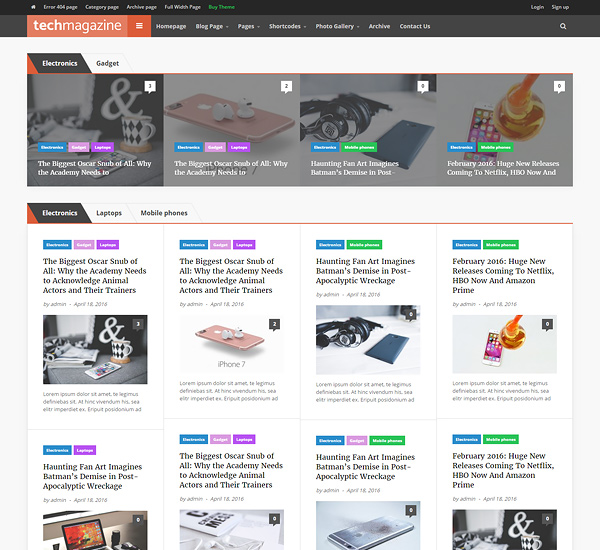
Task: Expand the Shortcodes dropdown menu
Action: 287,26
